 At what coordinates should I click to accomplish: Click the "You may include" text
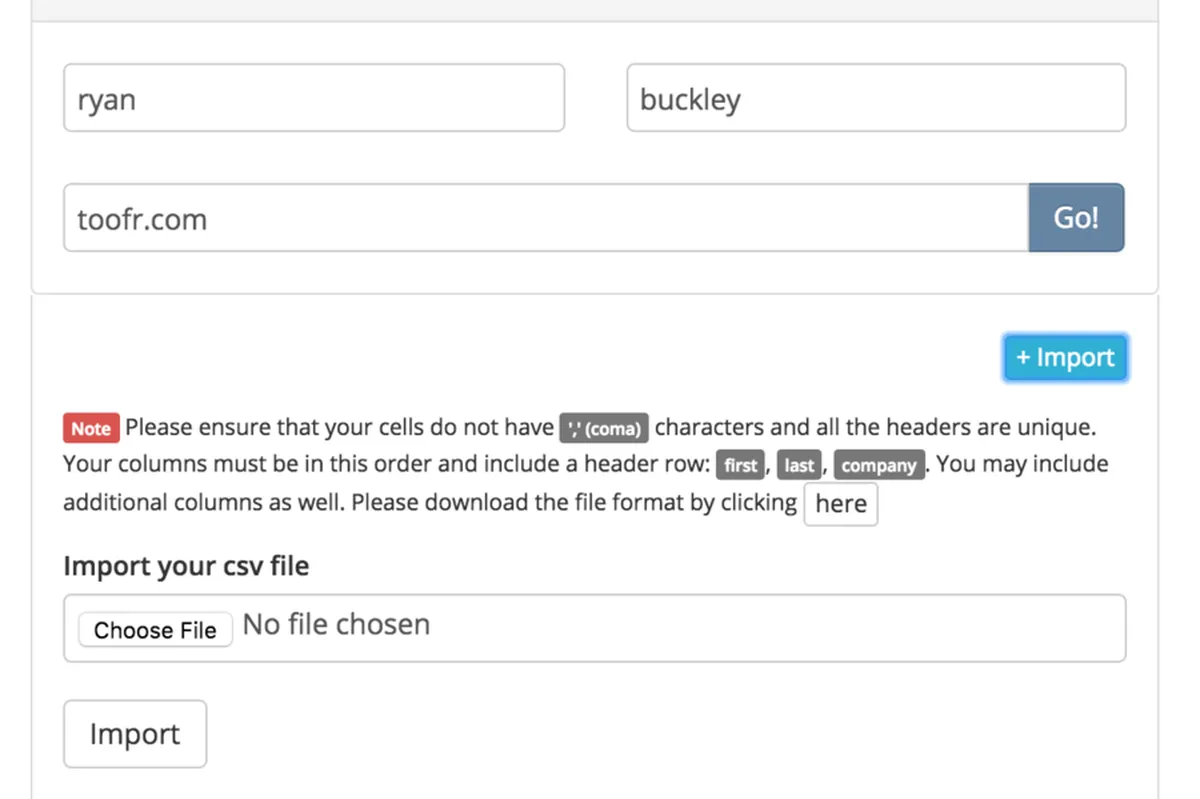tap(1022, 465)
